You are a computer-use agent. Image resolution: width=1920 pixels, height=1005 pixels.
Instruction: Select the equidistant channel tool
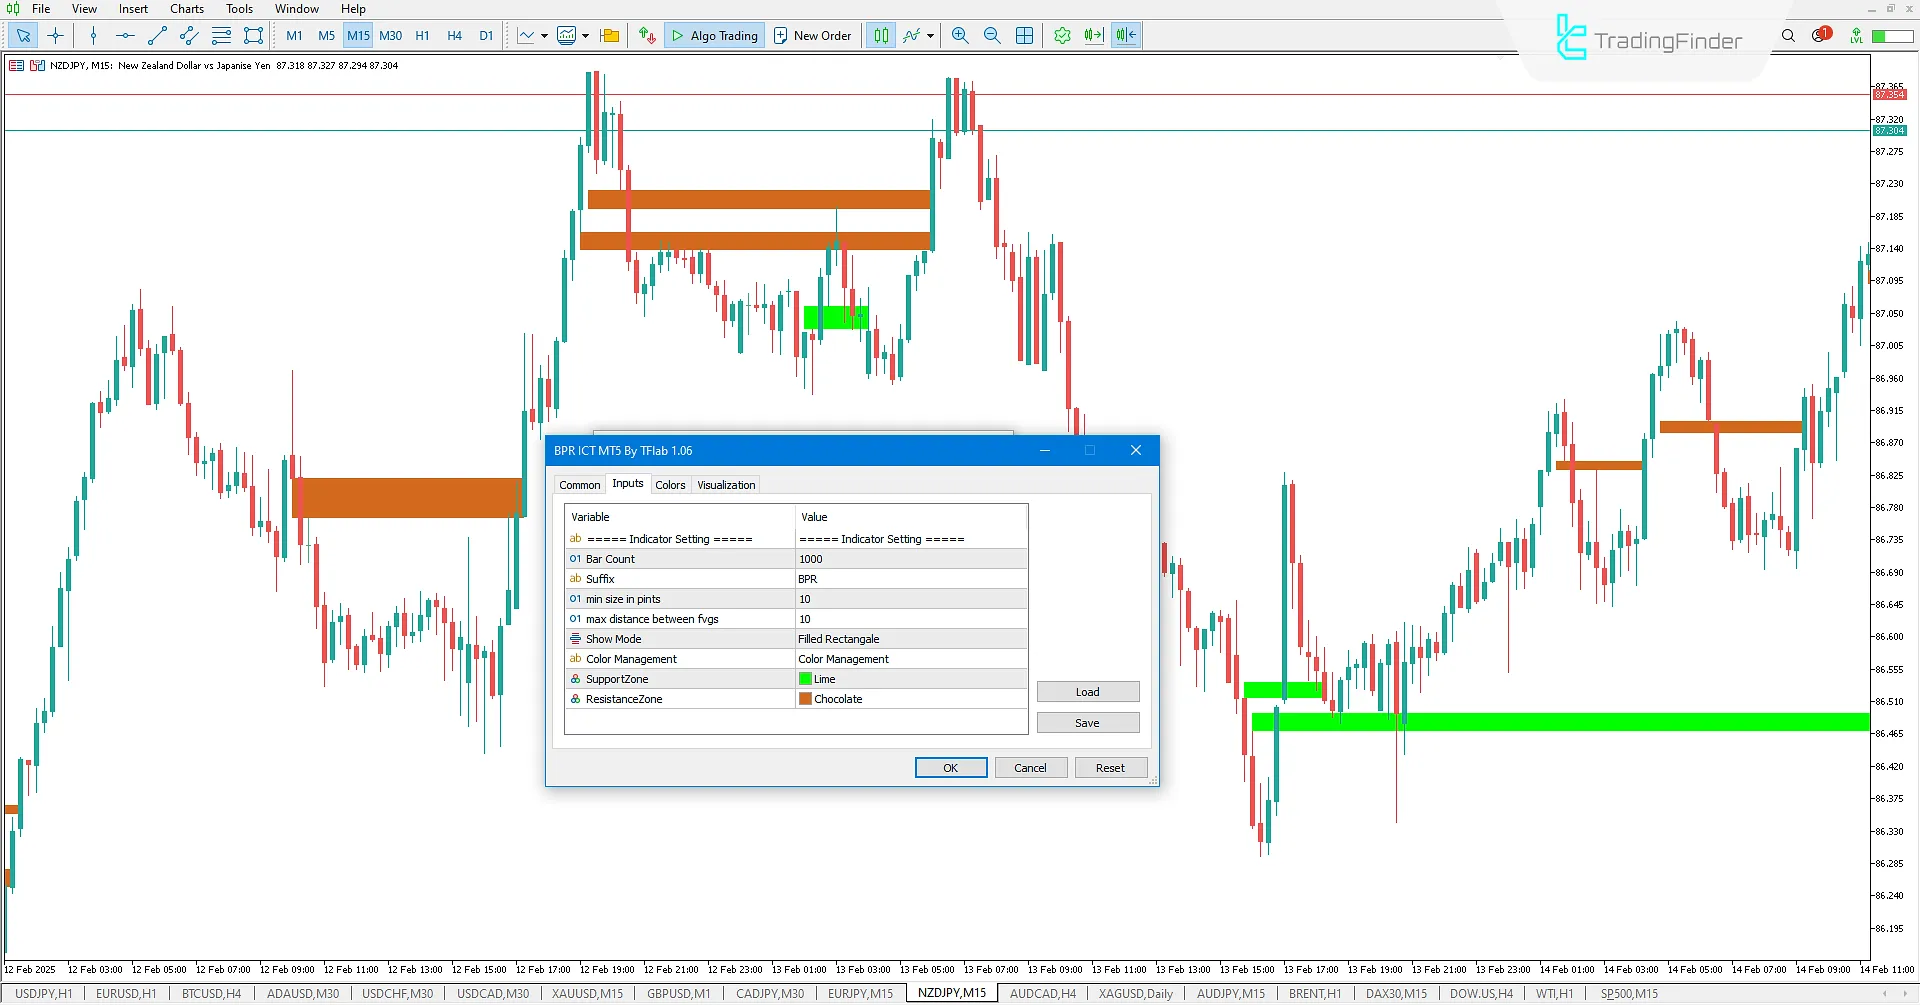tap(188, 35)
